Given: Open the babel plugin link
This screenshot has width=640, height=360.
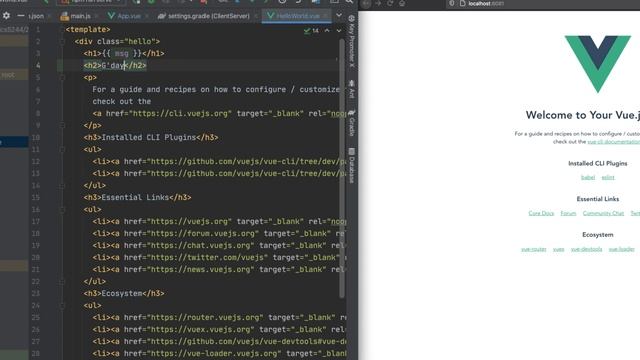Looking at the screenshot, I should point(588,177).
